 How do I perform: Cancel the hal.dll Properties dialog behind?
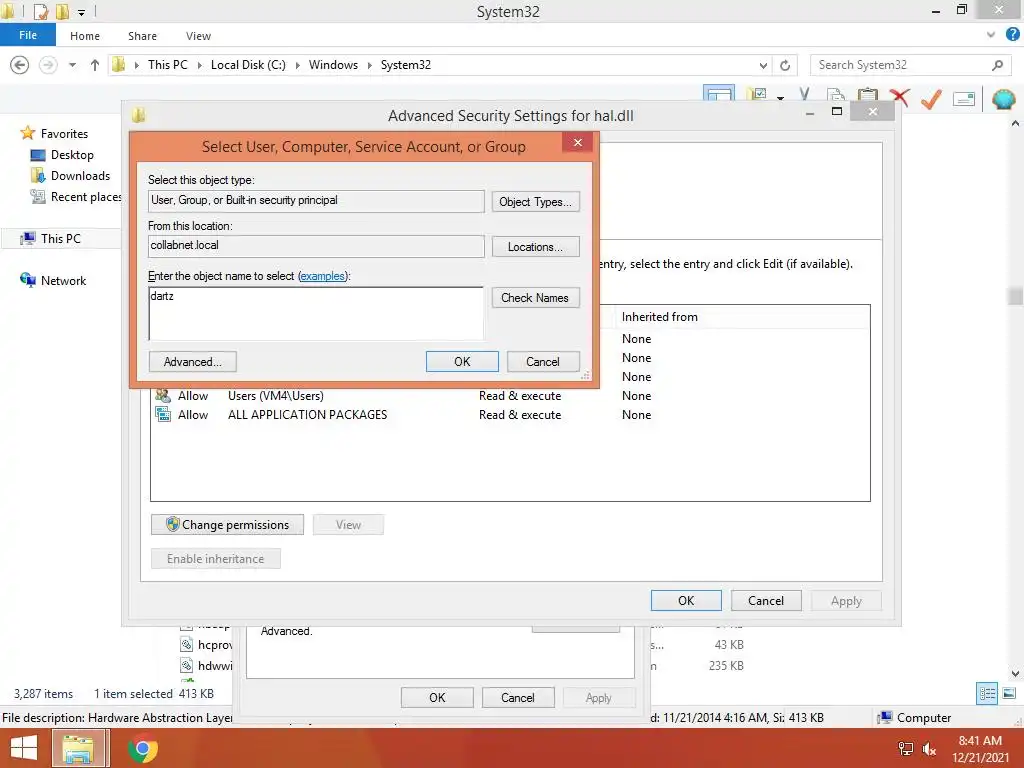click(519, 697)
